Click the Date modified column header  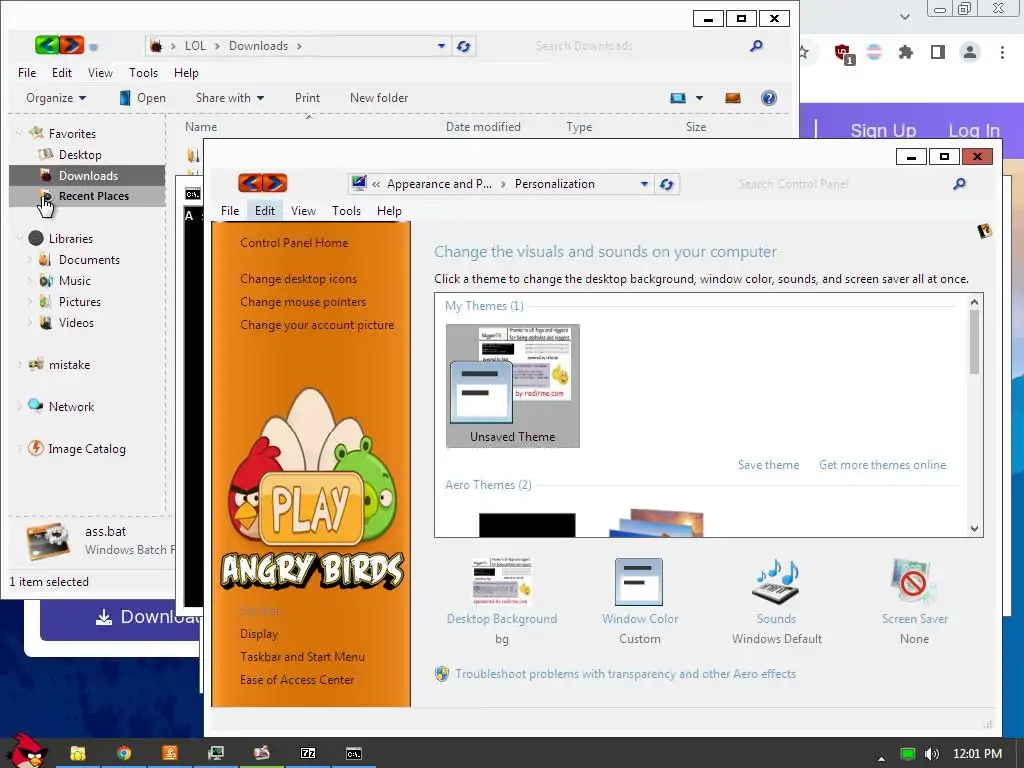[483, 127]
